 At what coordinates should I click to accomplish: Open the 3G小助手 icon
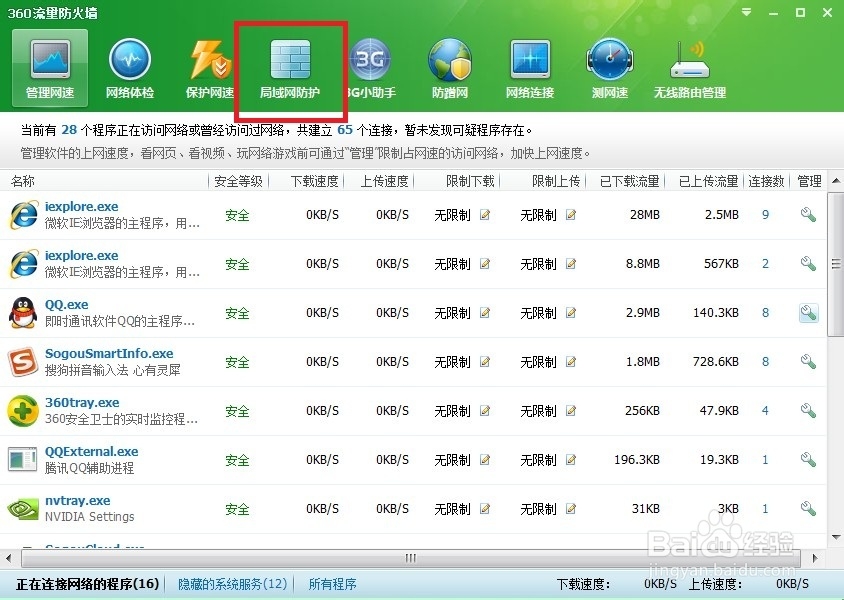[x=370, y=69]
